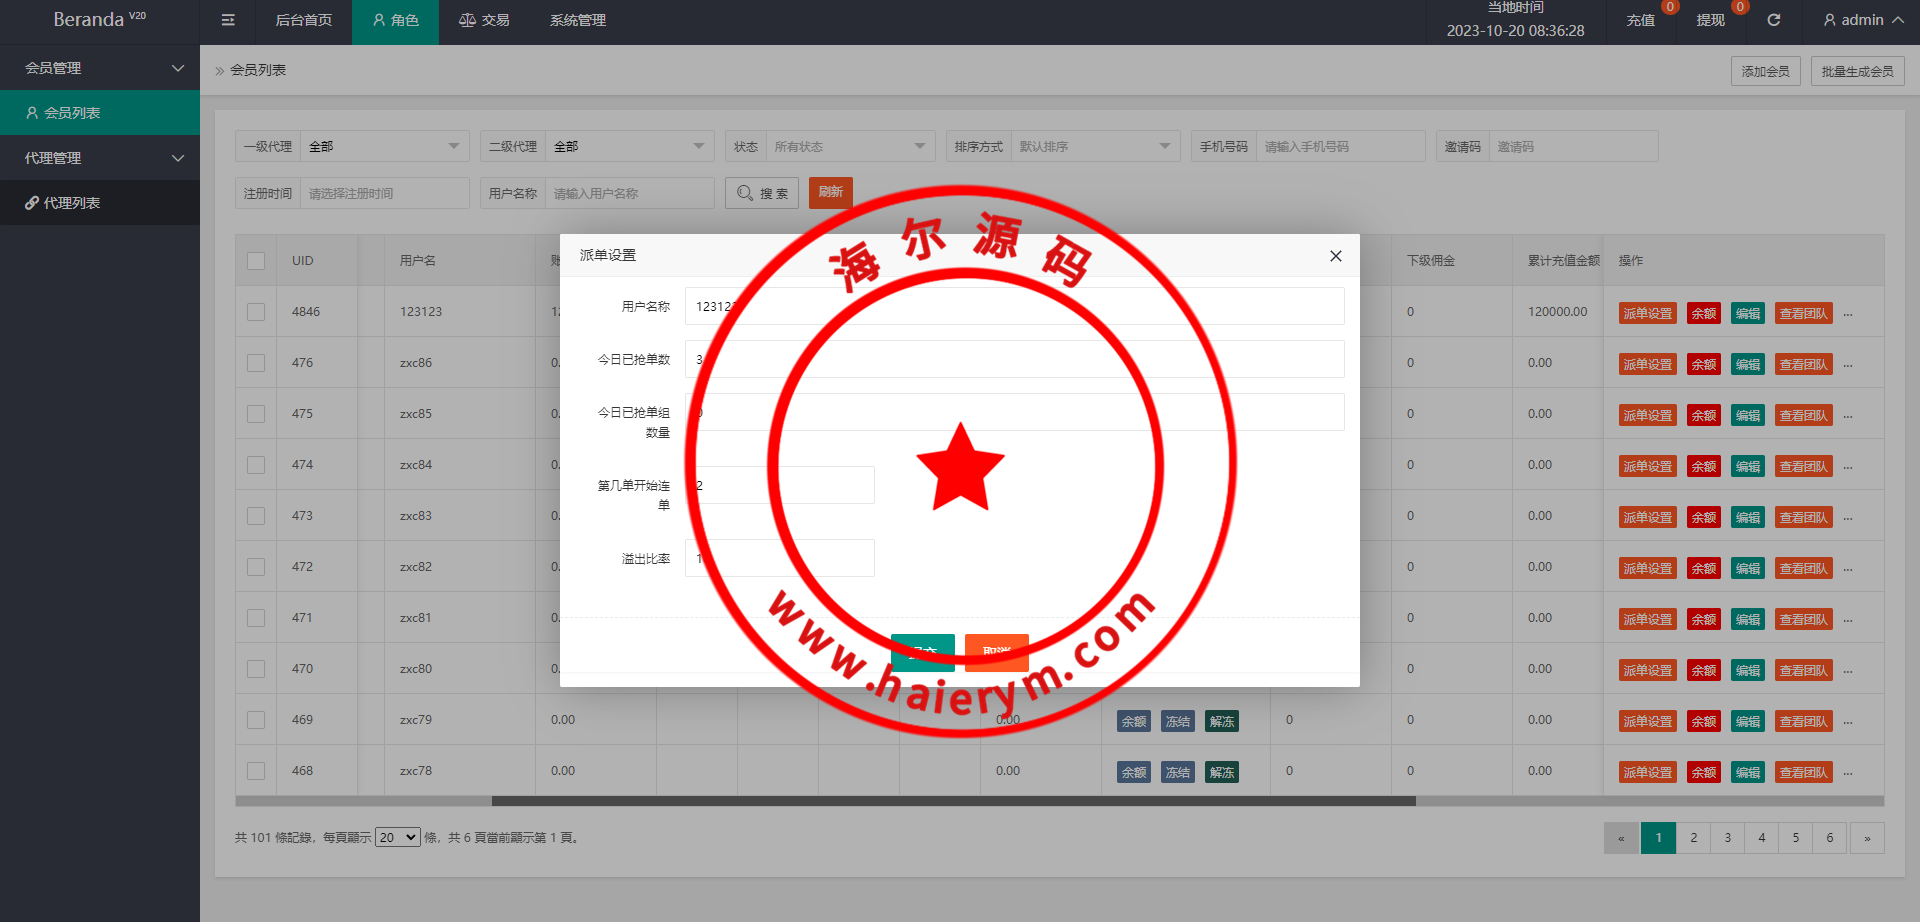Open the rows-per-page 20 dropdown
Image resolution: width=1920 pixels, height=922 pixels.
[398, 837]
